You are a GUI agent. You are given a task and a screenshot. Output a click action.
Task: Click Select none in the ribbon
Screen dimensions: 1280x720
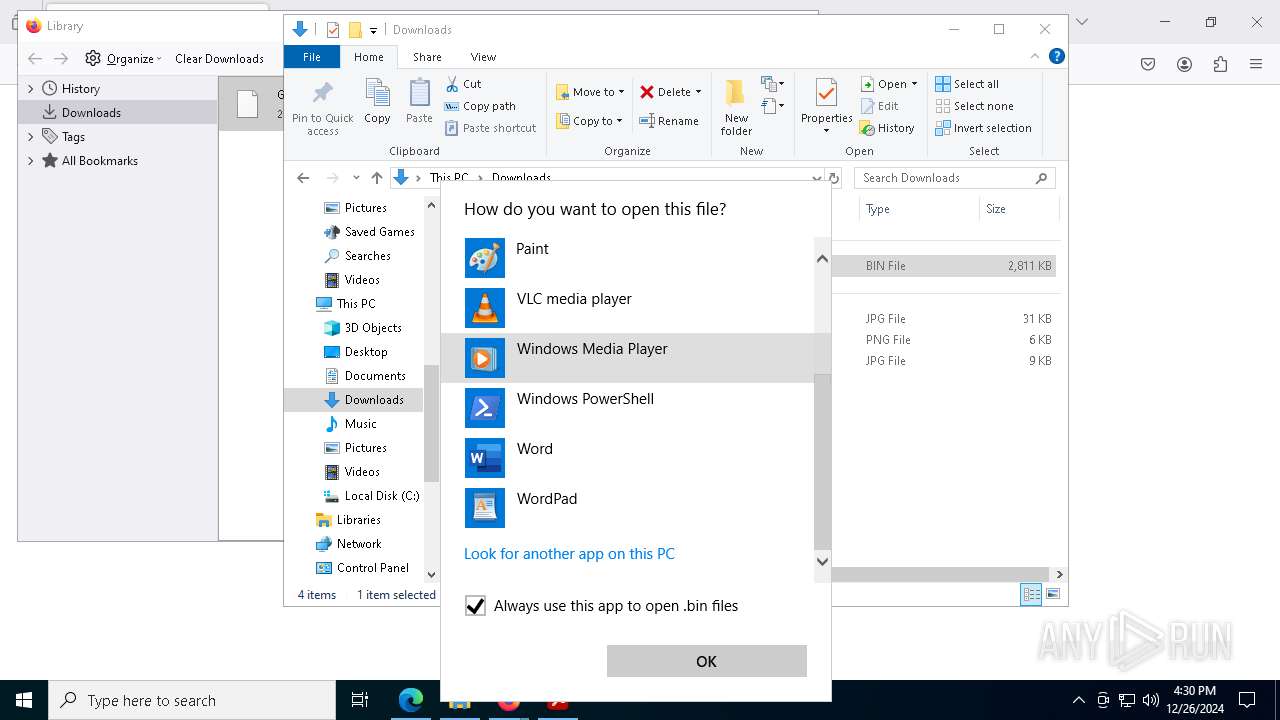tap(975, 106)
